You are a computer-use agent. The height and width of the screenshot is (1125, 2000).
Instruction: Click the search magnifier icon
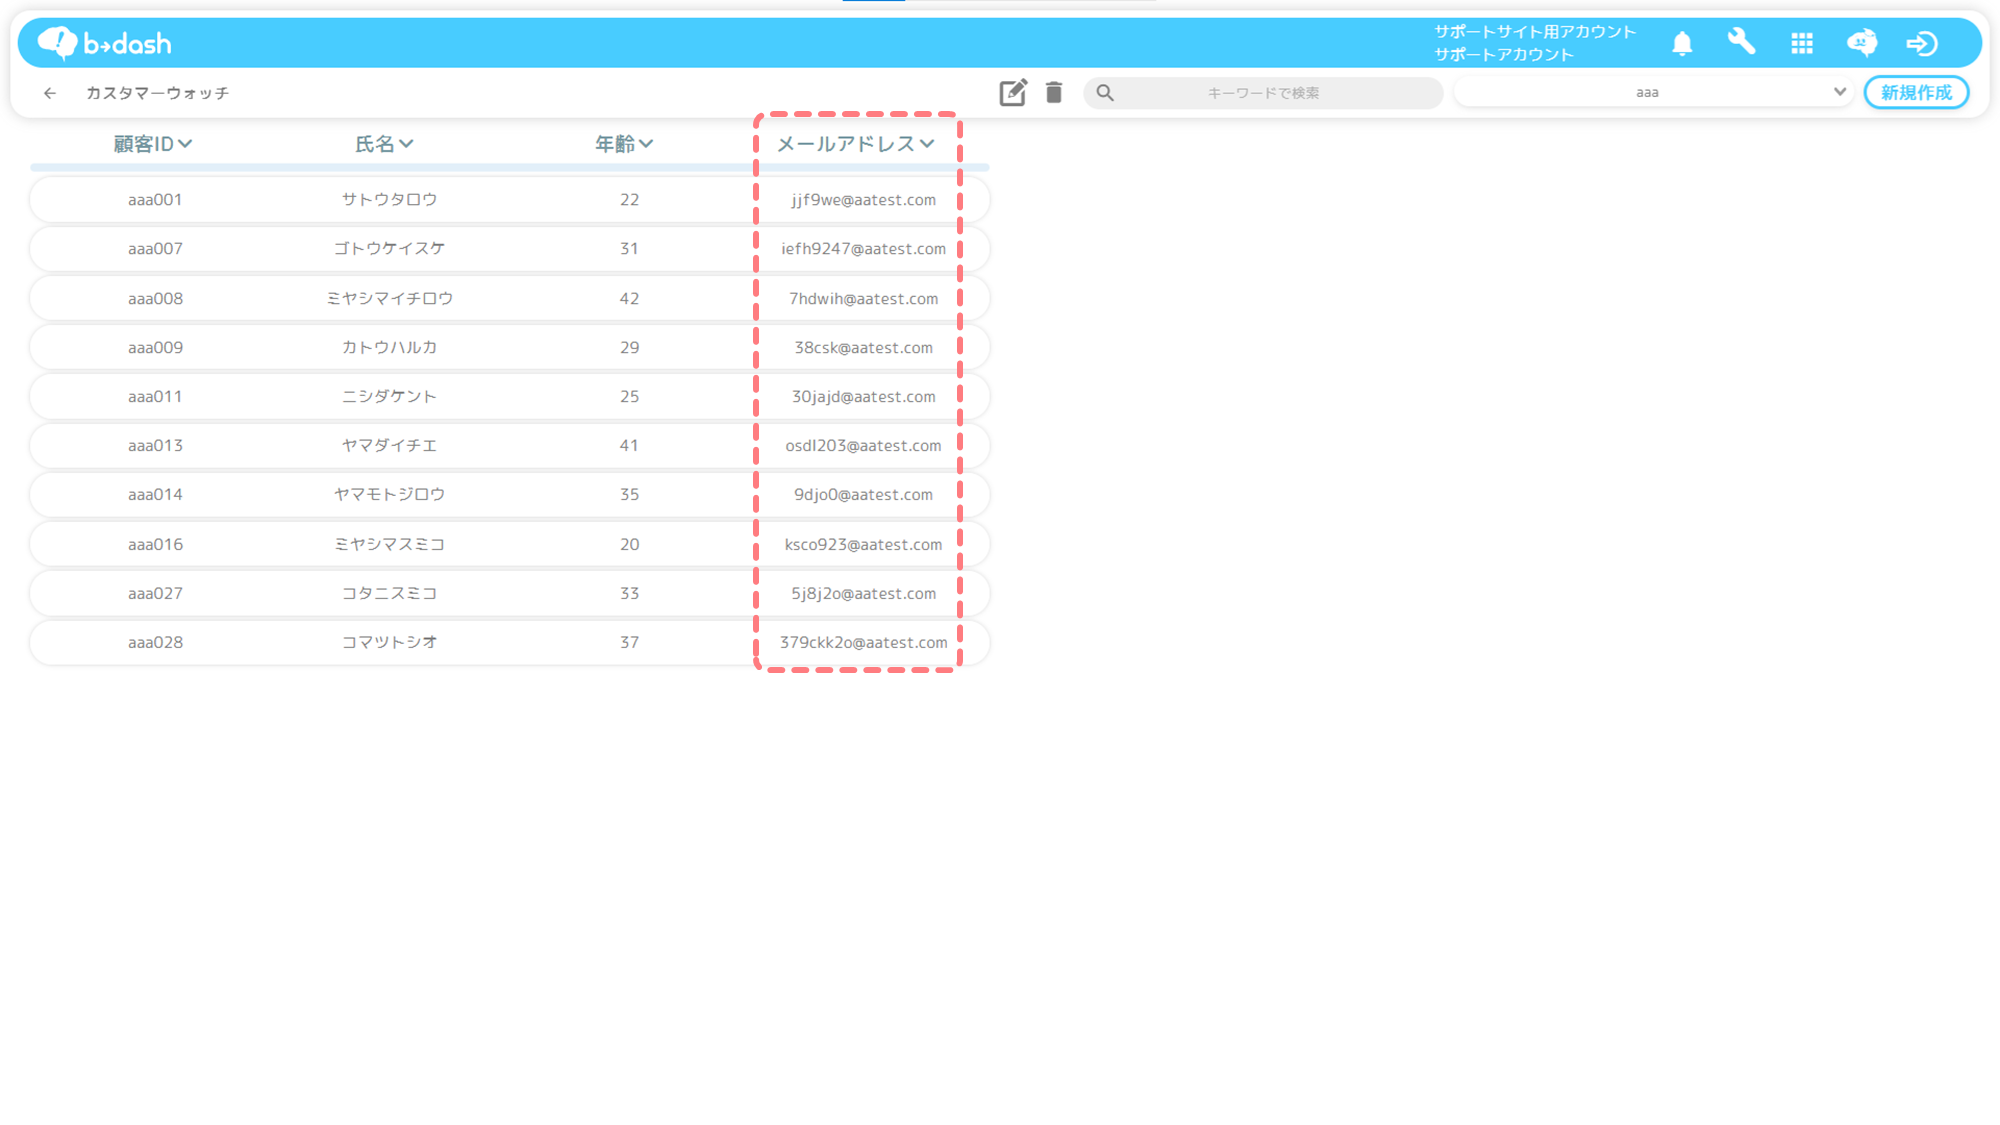pyautogui.click(x=1105, y=93)
